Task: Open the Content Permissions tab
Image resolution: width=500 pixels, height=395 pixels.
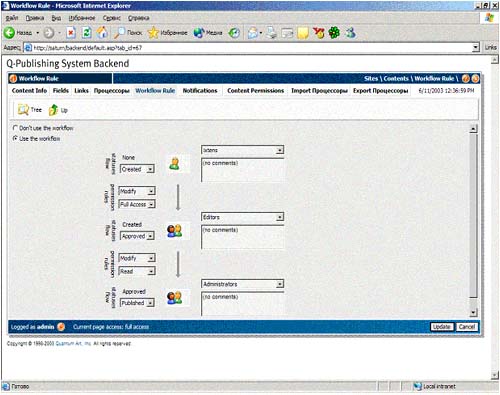Action: [x=255, y=90]
